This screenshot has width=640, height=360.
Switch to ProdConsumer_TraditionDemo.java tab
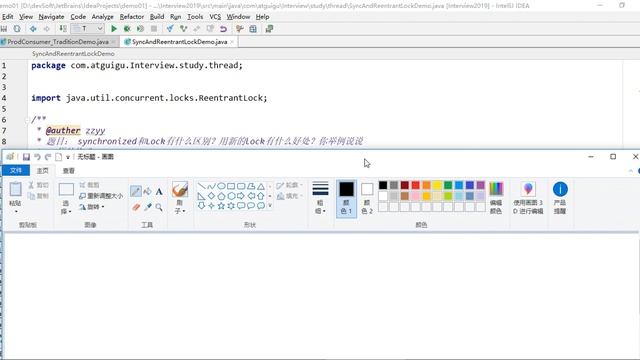click(x=58, y=42)
